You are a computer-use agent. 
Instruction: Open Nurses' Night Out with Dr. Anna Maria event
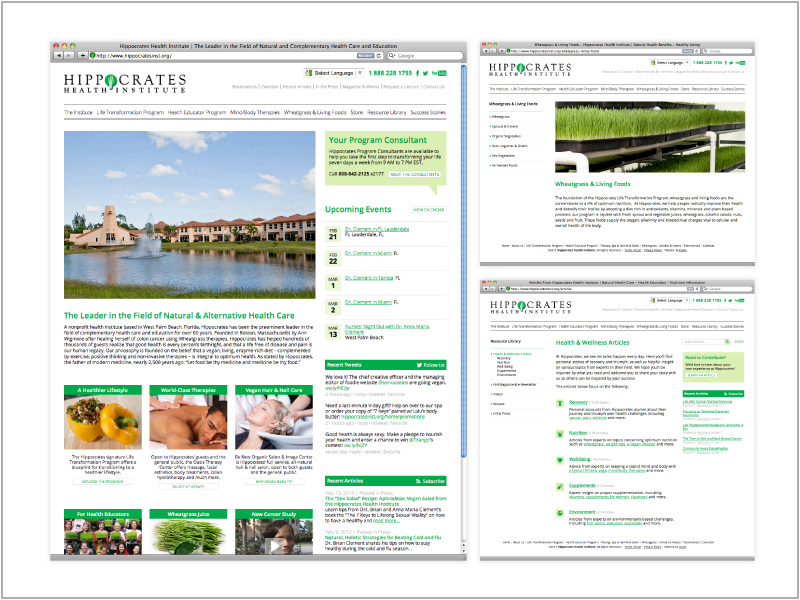[x=387, y=329]
